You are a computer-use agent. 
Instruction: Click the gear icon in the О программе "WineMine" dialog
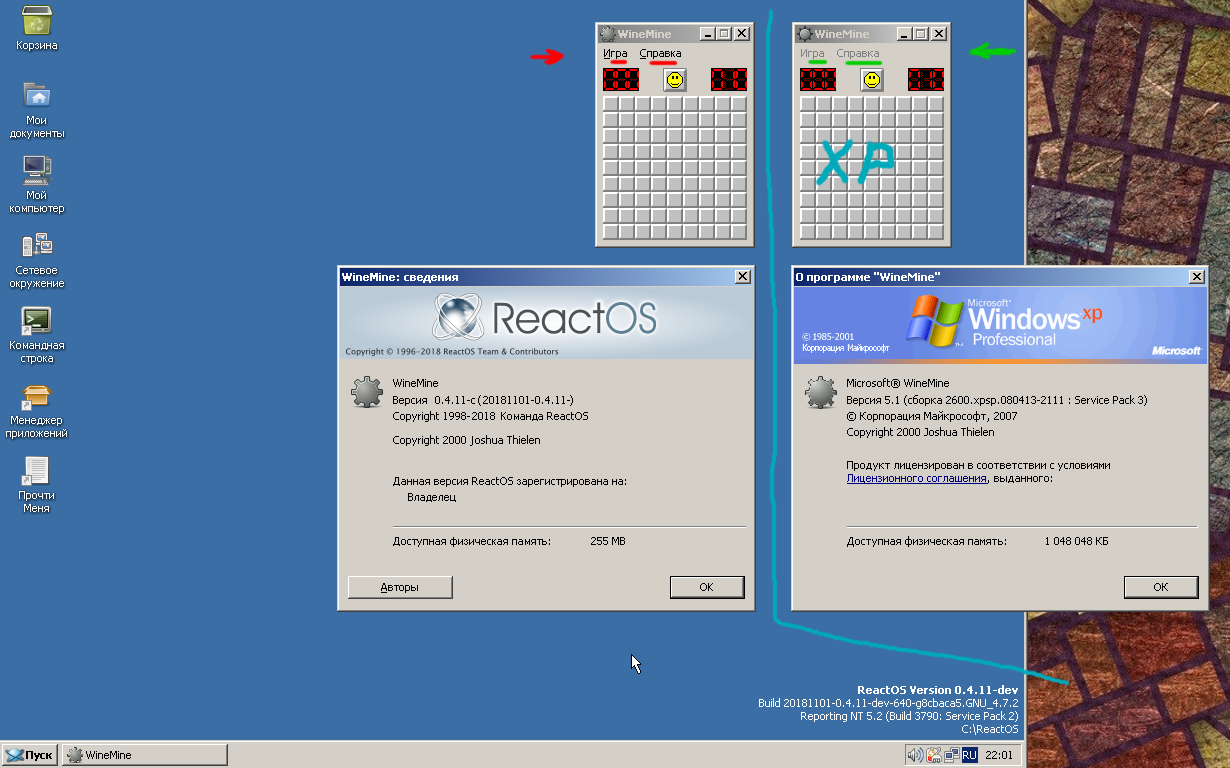(x=821, y=391)
